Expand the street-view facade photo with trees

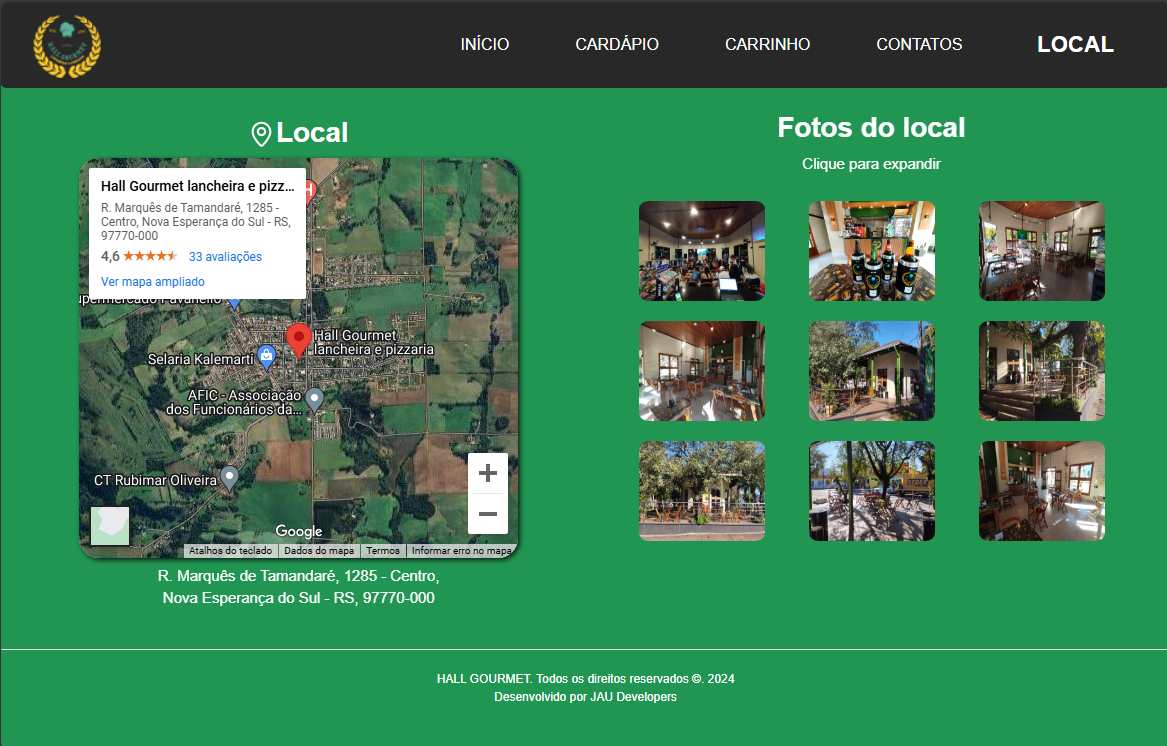pos(702,491)
